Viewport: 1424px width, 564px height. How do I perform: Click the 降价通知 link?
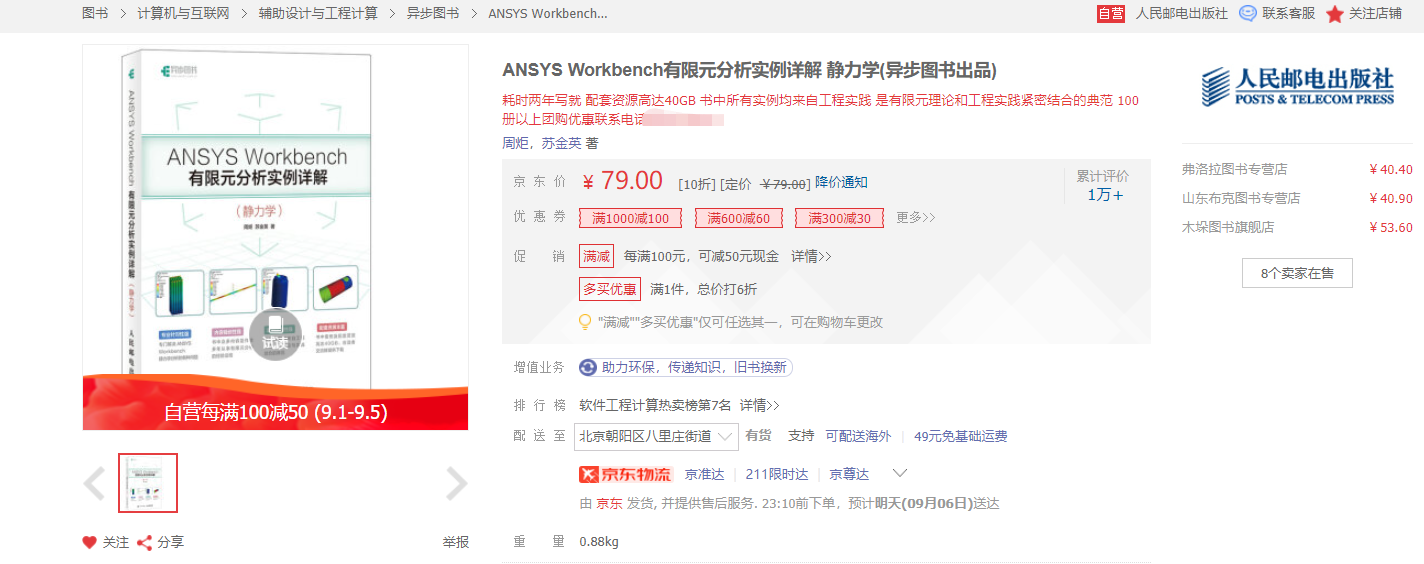(x=841, y=182)
